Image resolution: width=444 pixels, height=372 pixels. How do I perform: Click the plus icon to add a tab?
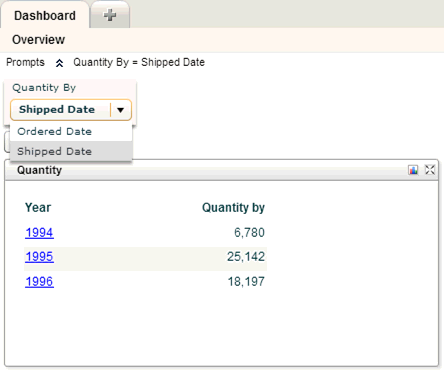[x=110, y=15]
